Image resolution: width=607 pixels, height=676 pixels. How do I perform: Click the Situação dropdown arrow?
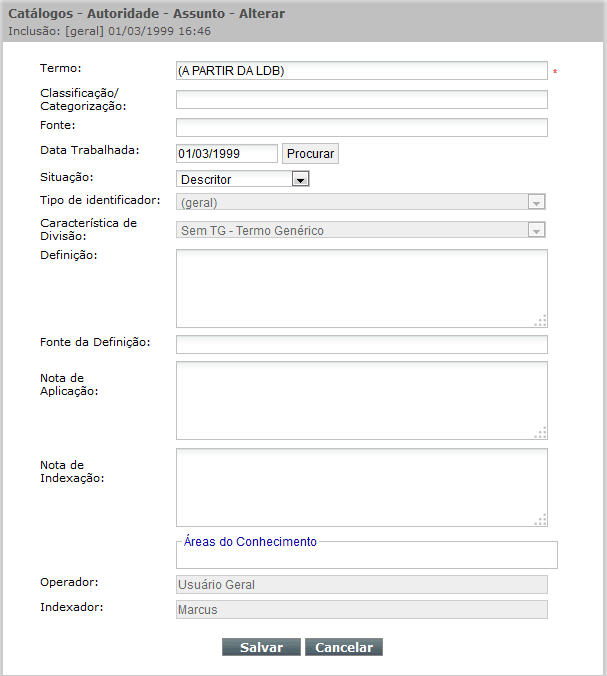coord(300,179)
